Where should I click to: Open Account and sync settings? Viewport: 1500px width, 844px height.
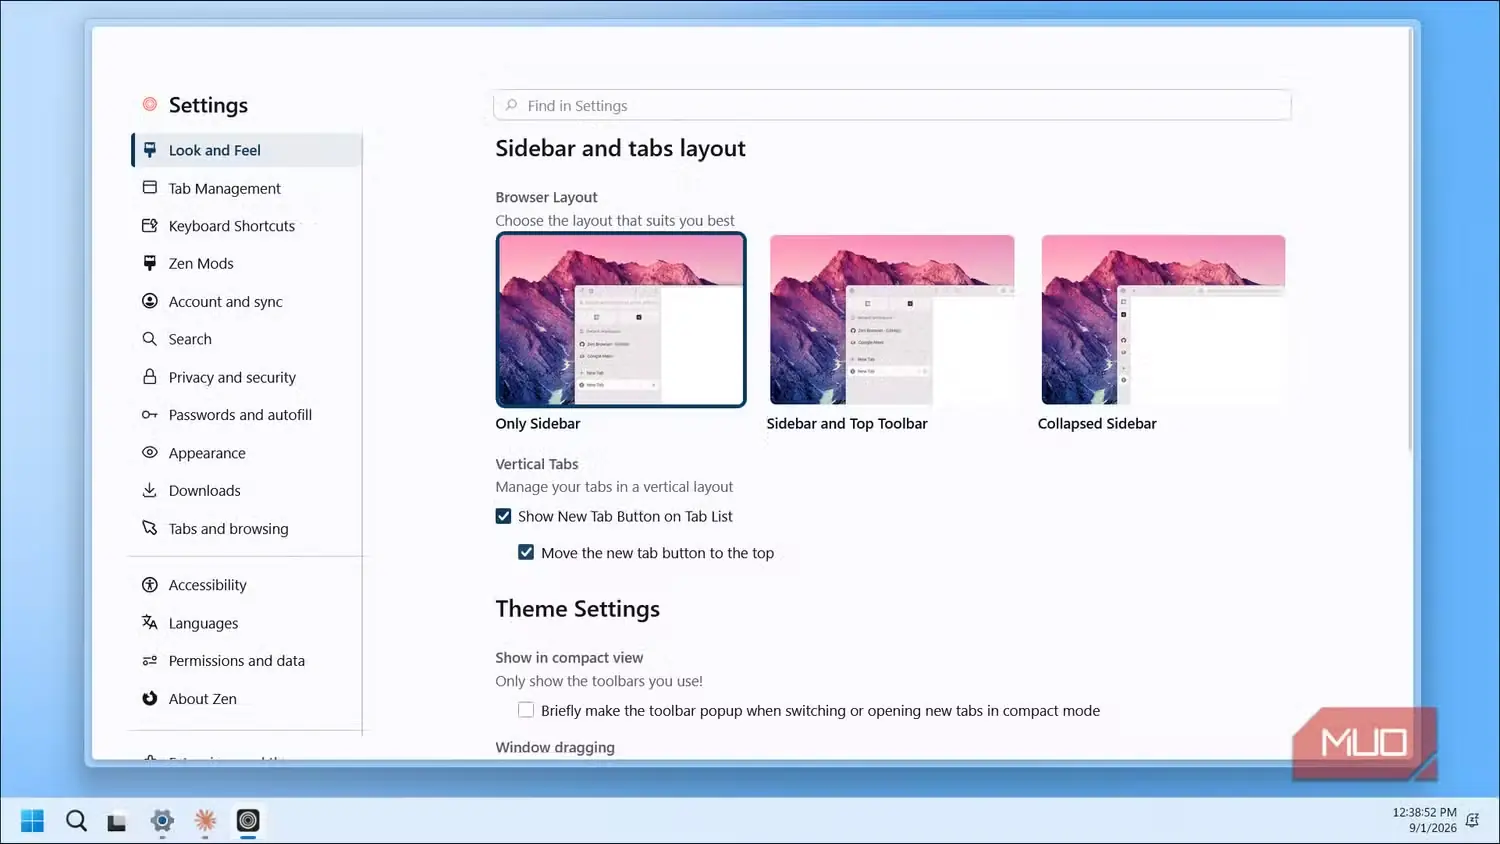[247, 301]
